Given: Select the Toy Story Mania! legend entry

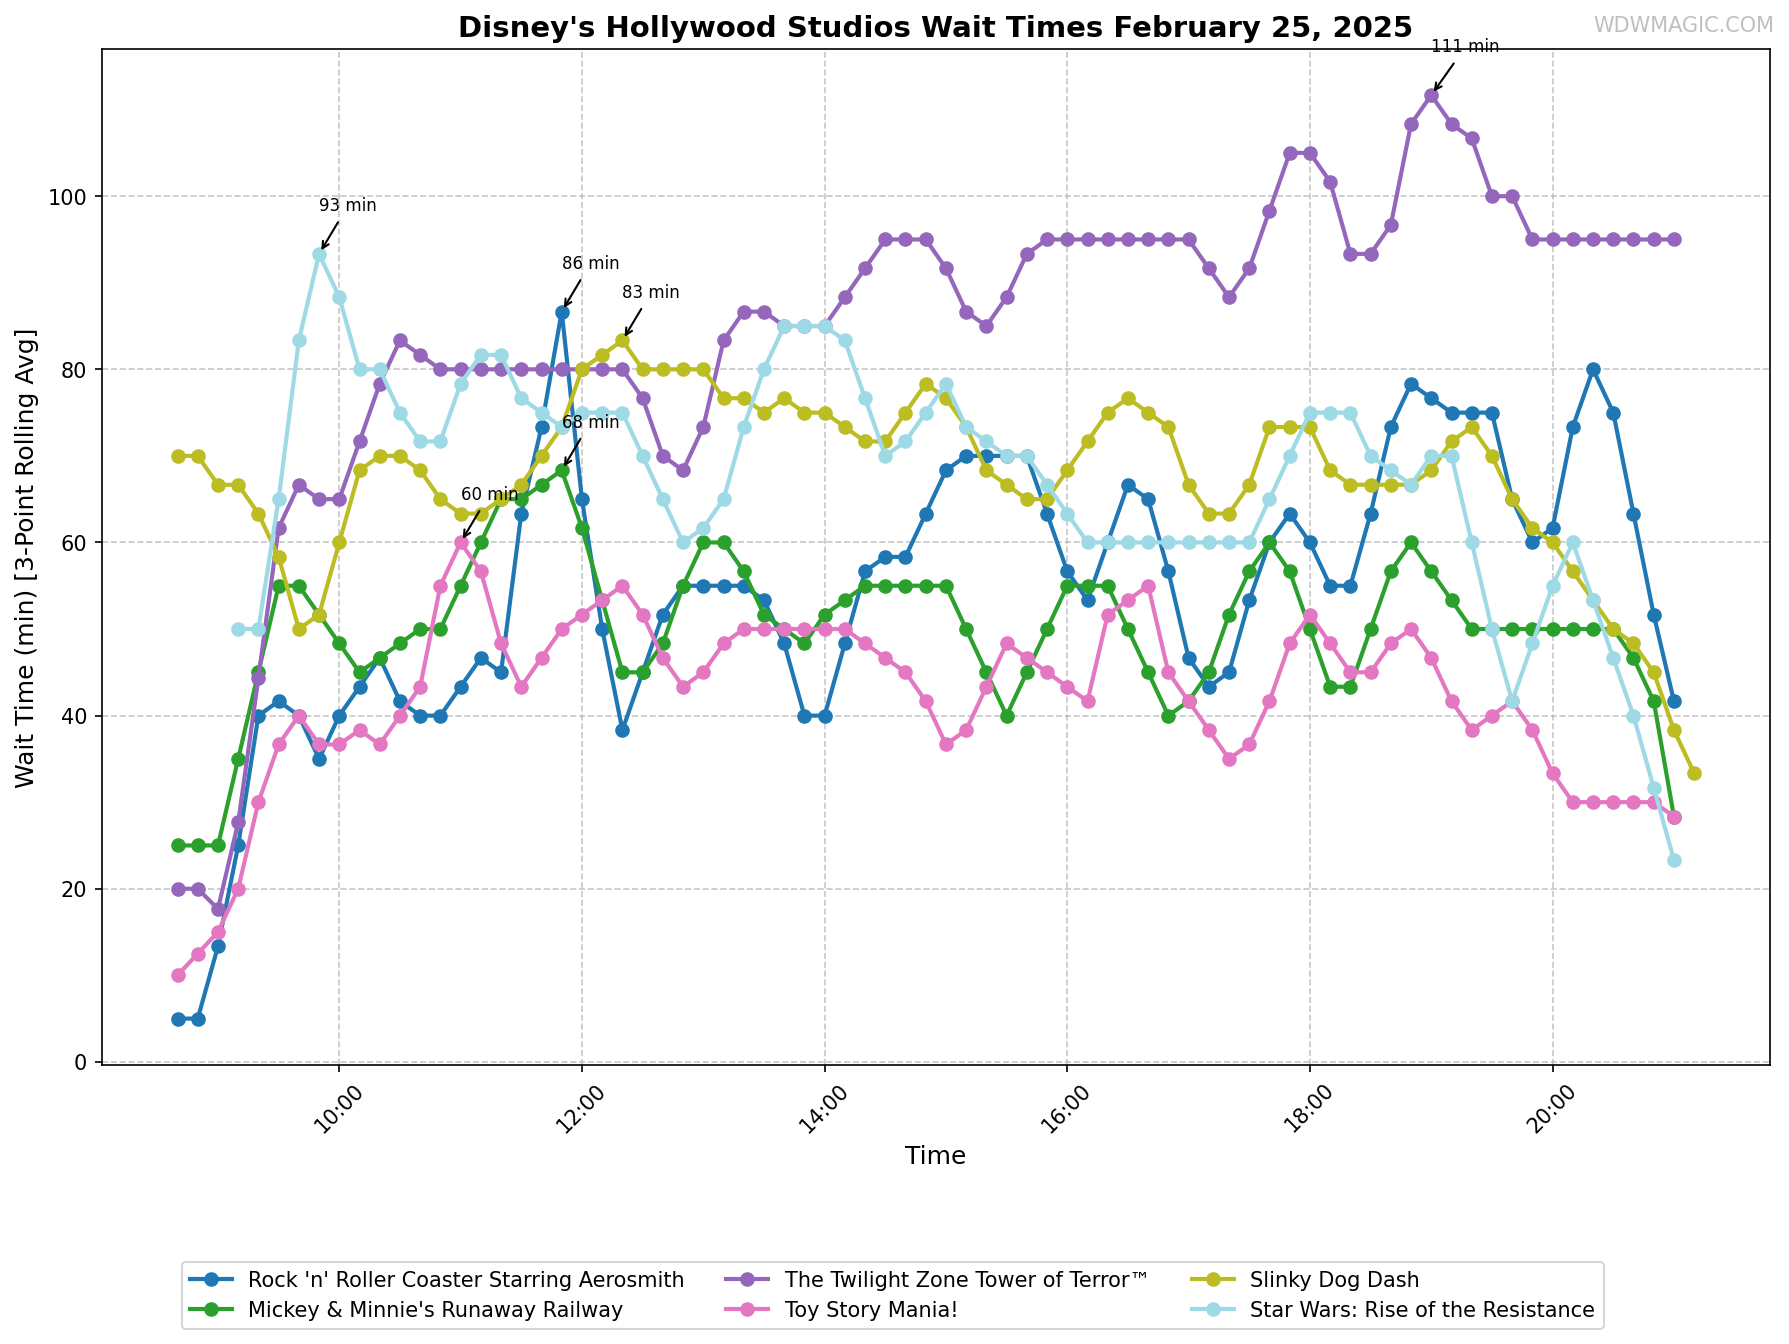Looking at the screenshot, I should click(x=843, y=1310).
